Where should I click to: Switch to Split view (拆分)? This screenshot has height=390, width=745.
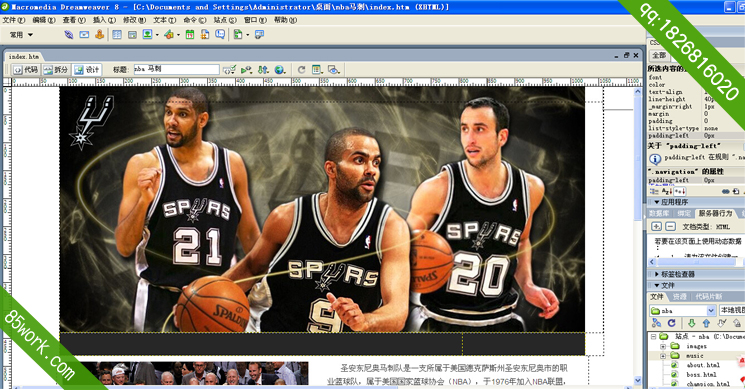click(x=56, y=70)
